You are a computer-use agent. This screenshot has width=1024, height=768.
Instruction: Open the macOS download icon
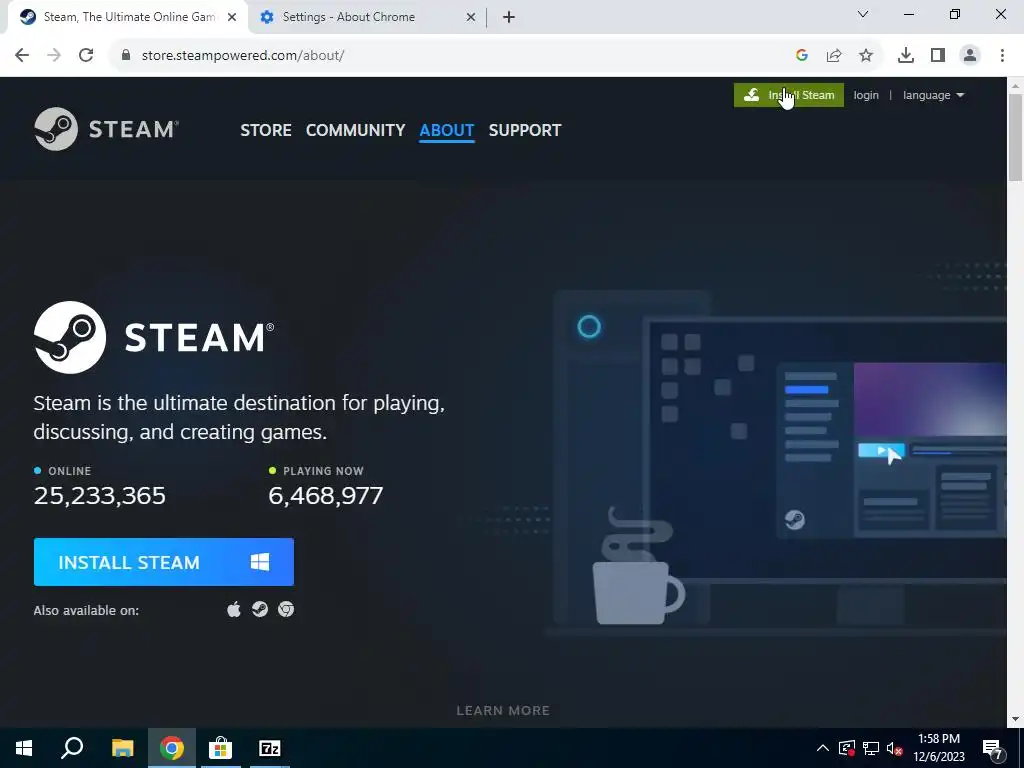tap(234, 609)
